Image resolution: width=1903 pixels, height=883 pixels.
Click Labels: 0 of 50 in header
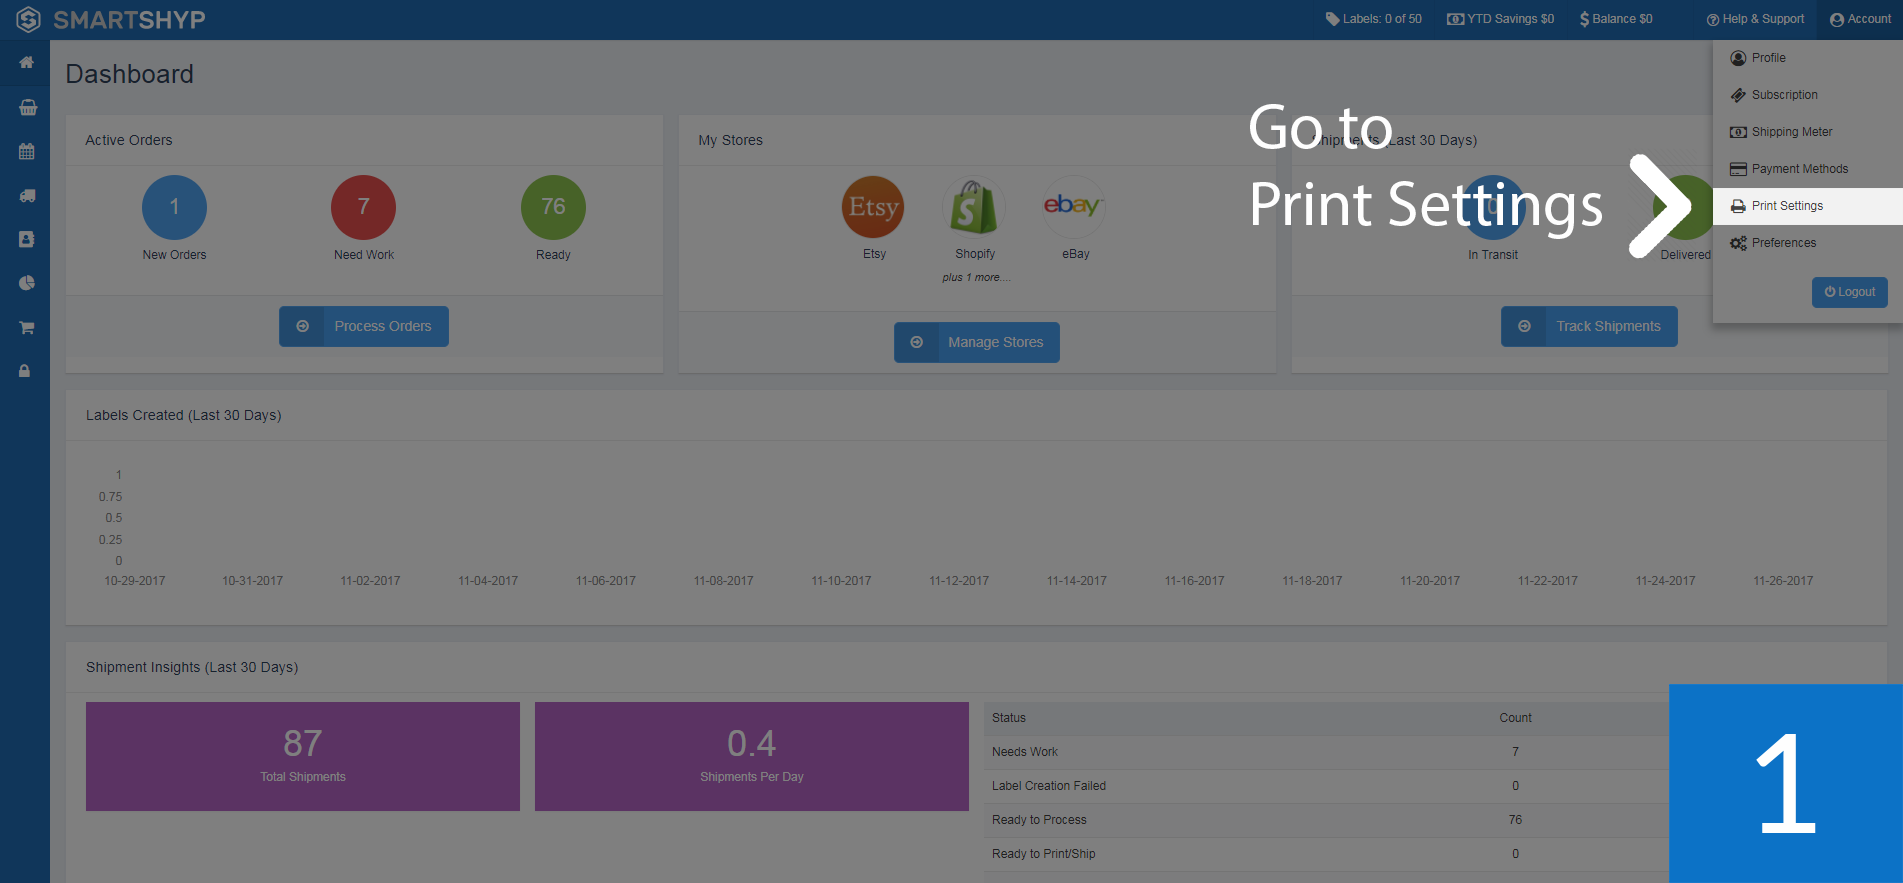point(1373,19)
